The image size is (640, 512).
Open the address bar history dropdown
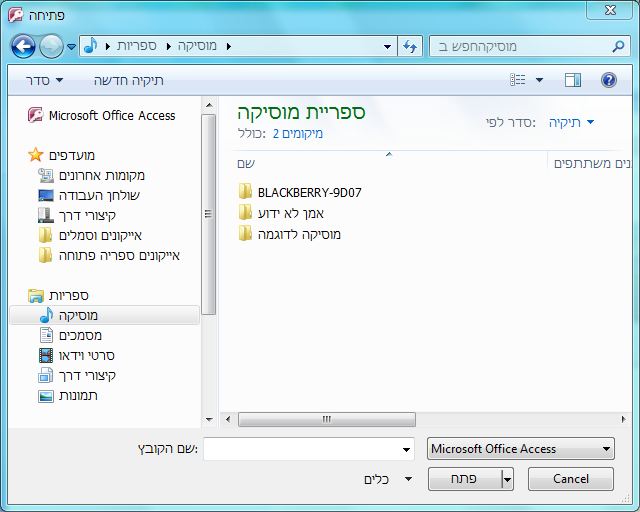coord(388,47)
